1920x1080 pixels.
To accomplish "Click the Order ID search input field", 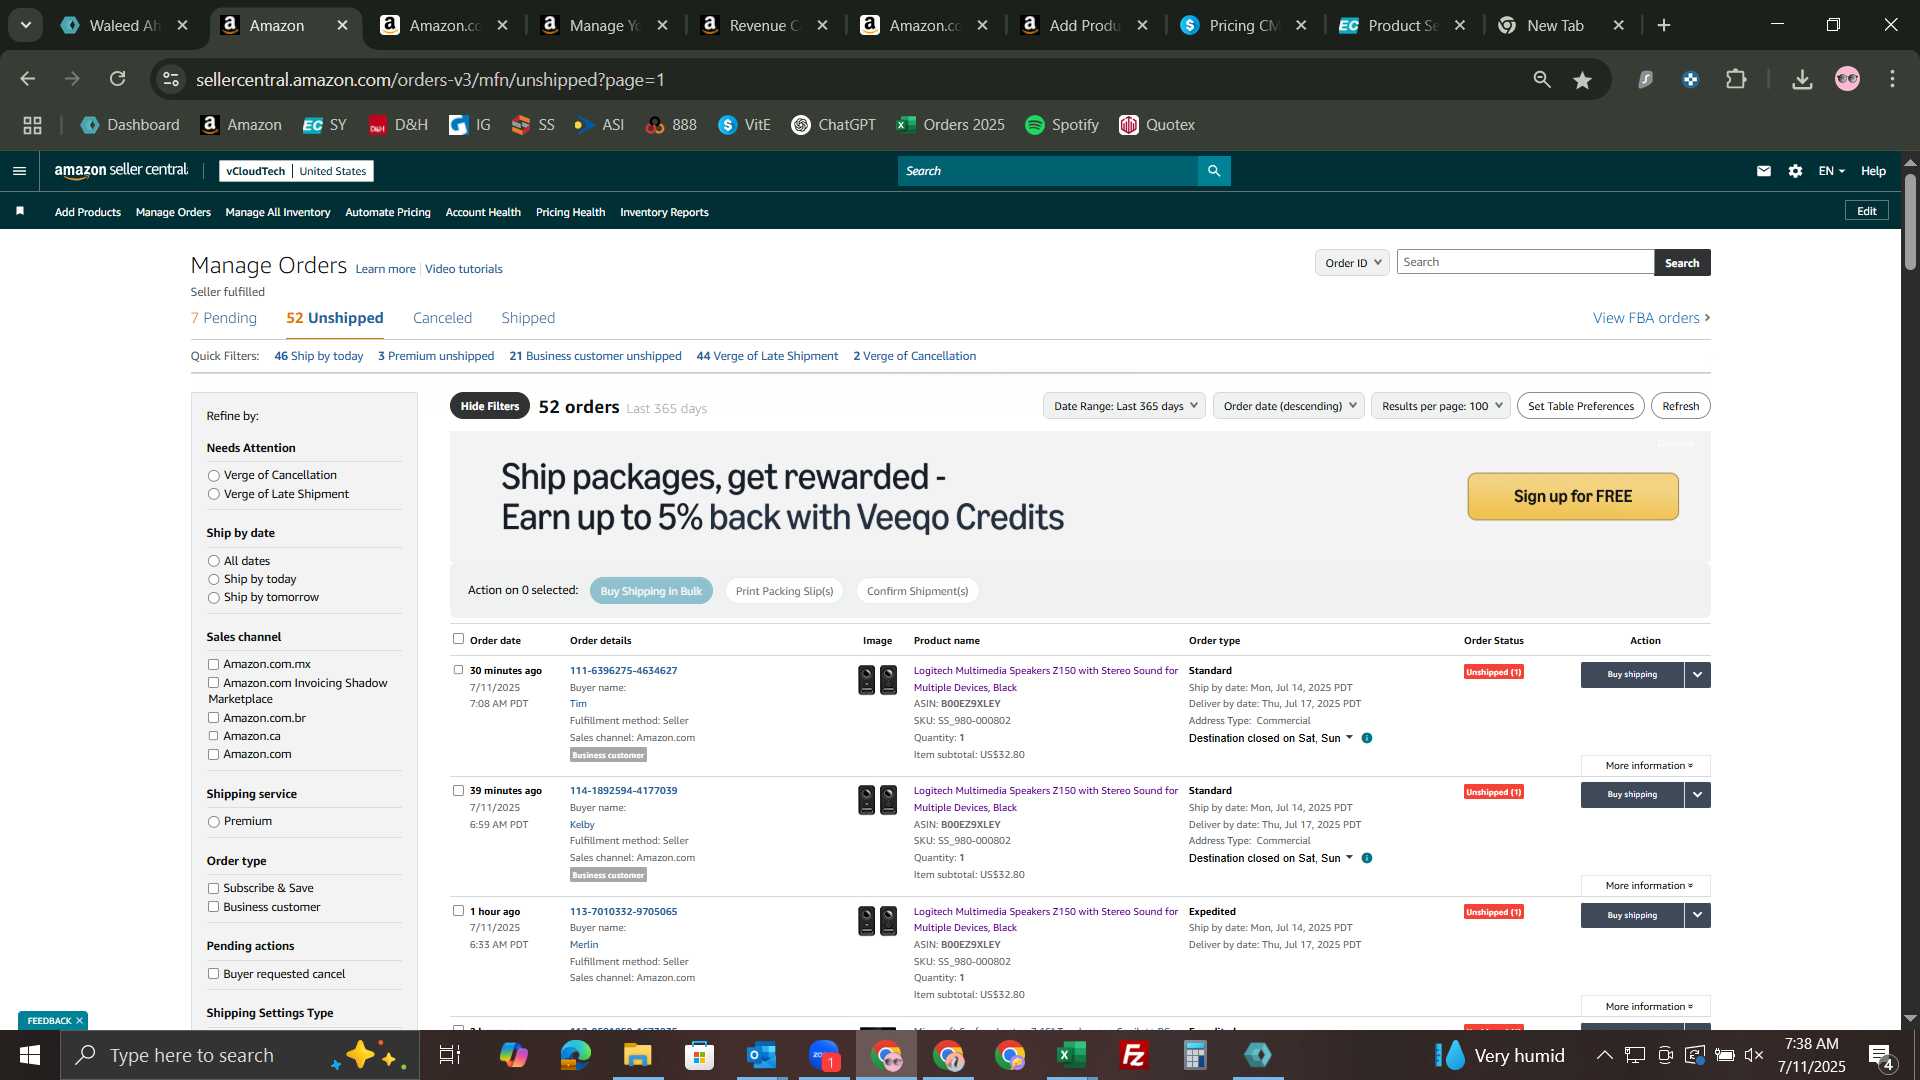I will click(x=1525, y=262).
